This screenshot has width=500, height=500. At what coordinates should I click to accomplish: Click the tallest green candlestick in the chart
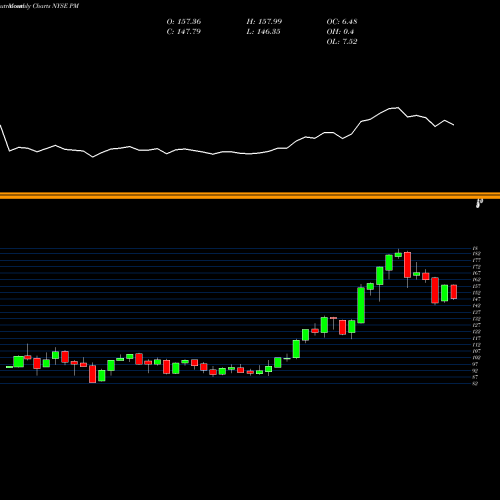pos(361,305)
